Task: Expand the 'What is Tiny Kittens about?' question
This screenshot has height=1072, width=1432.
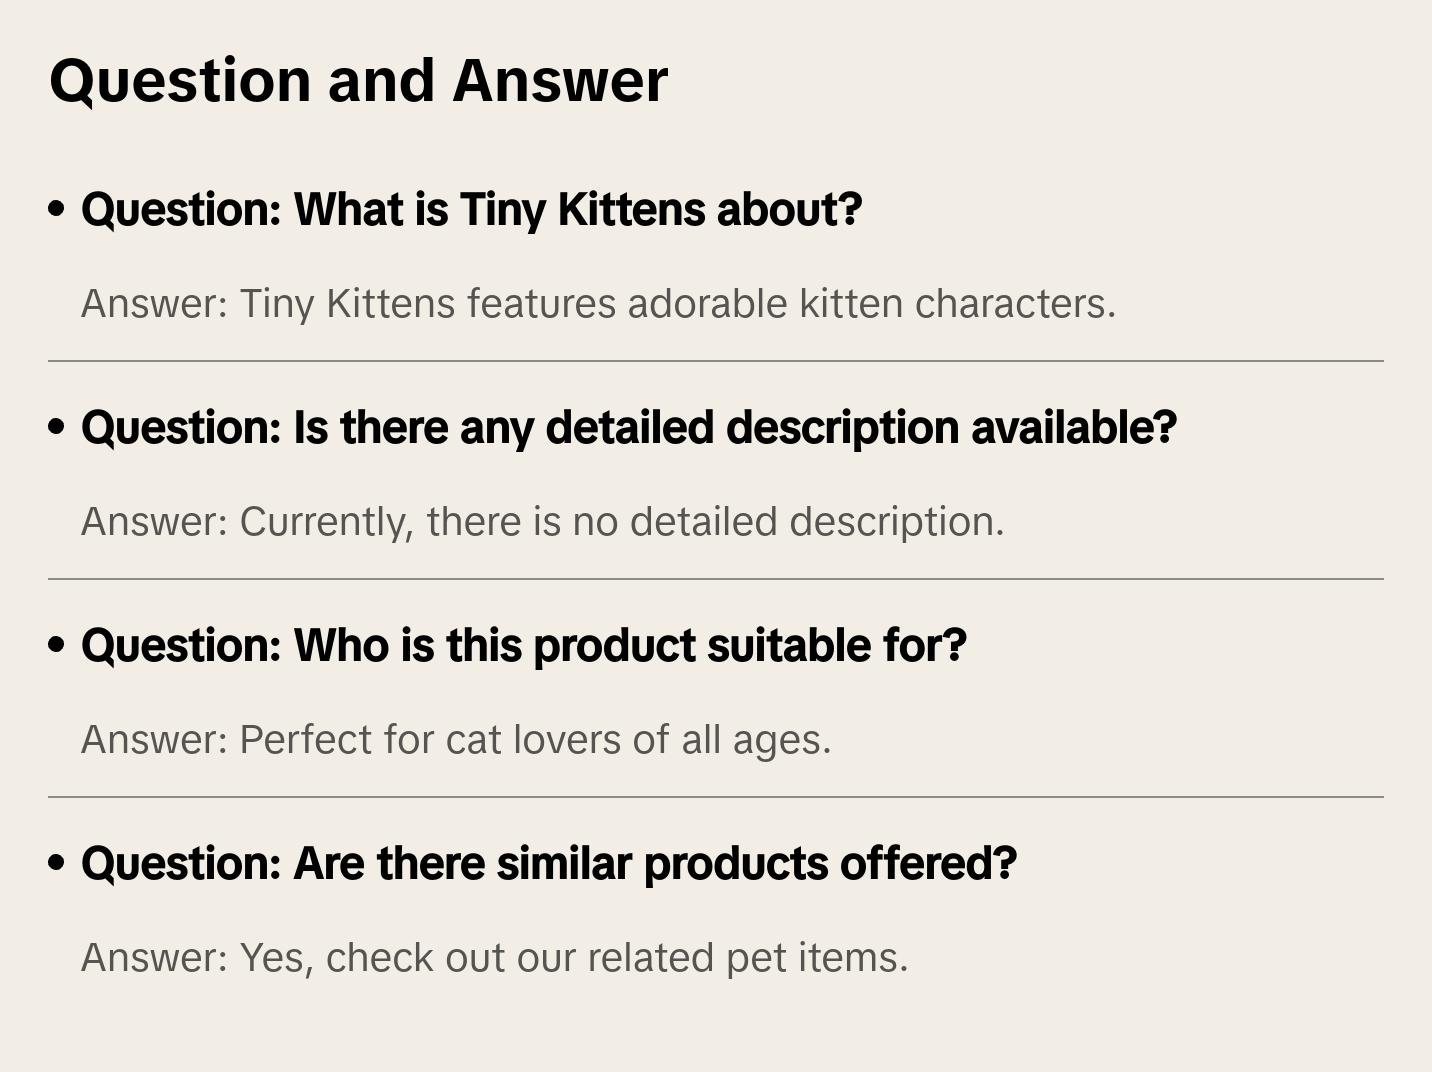Action: pyautogui.click(x=471, y=210)
